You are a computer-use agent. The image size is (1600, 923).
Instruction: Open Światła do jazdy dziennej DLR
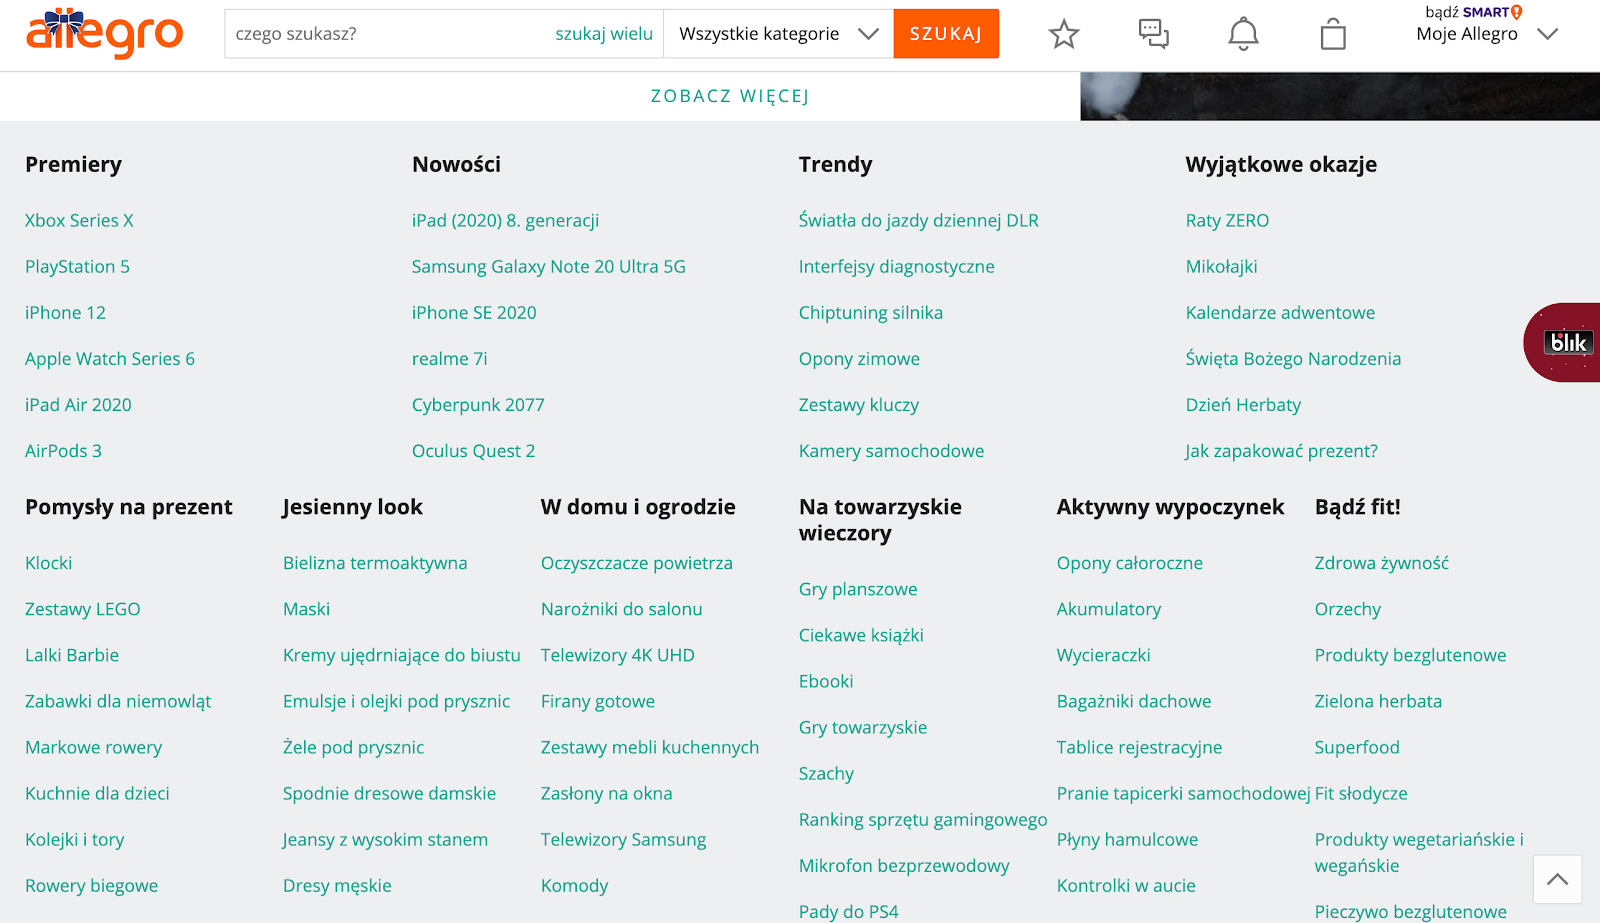click(x=918, y=221)
